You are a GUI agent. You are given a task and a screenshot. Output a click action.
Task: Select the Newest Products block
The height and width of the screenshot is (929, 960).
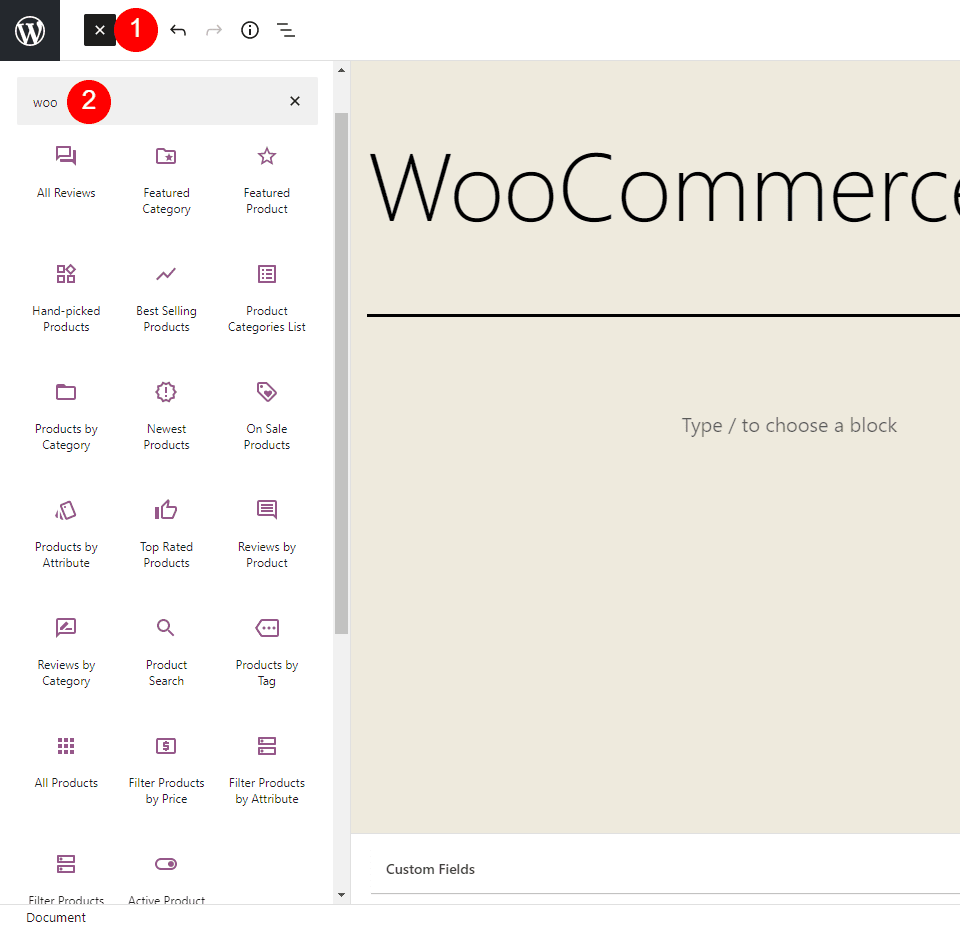166,413
